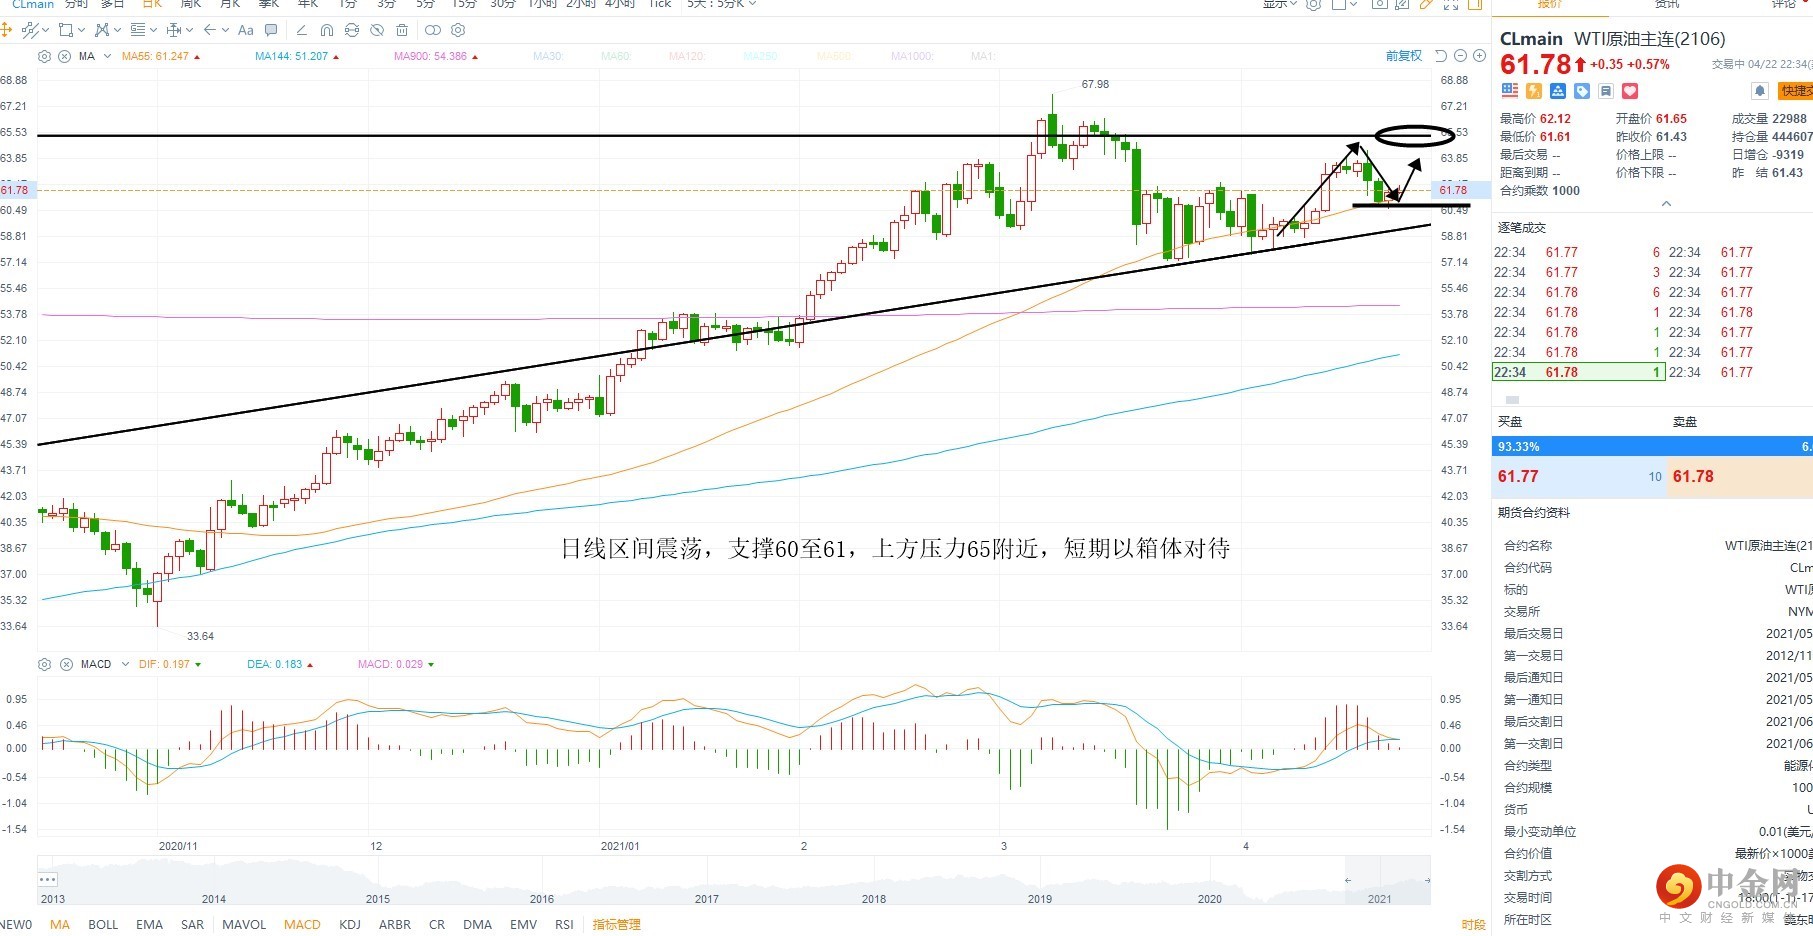Viewport: 1813px width, 936px height.
Task: Take a chart snapshot with camera icon
Action: point(1379,4)
